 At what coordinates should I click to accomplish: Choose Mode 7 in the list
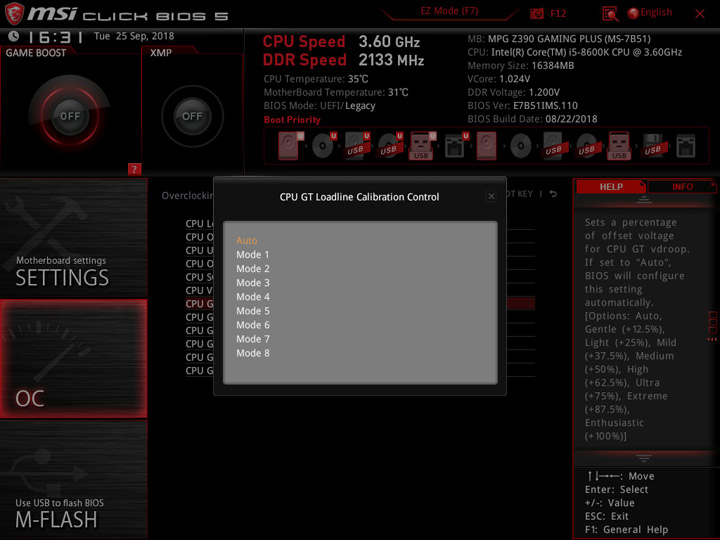pos(253,339)
